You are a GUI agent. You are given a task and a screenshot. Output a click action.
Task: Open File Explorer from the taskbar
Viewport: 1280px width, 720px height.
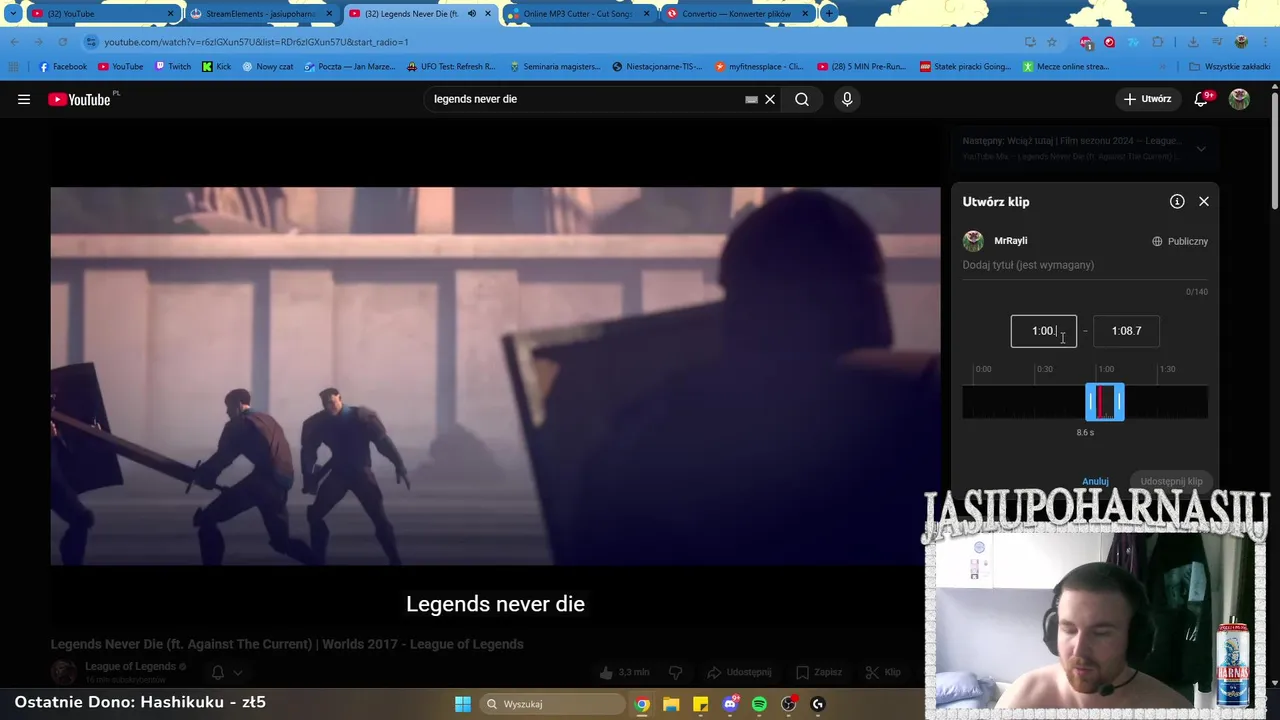[x=671, y=704]
